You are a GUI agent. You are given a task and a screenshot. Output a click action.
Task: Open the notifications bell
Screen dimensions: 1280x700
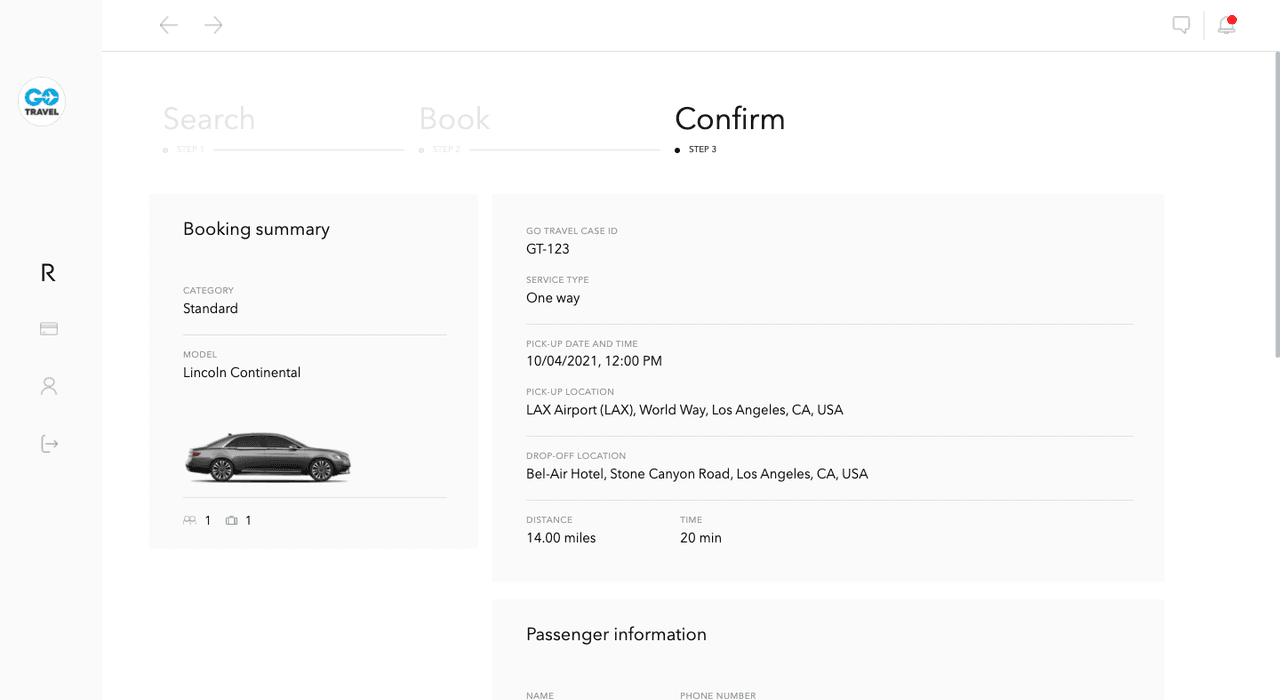[x=1226, y=25]
